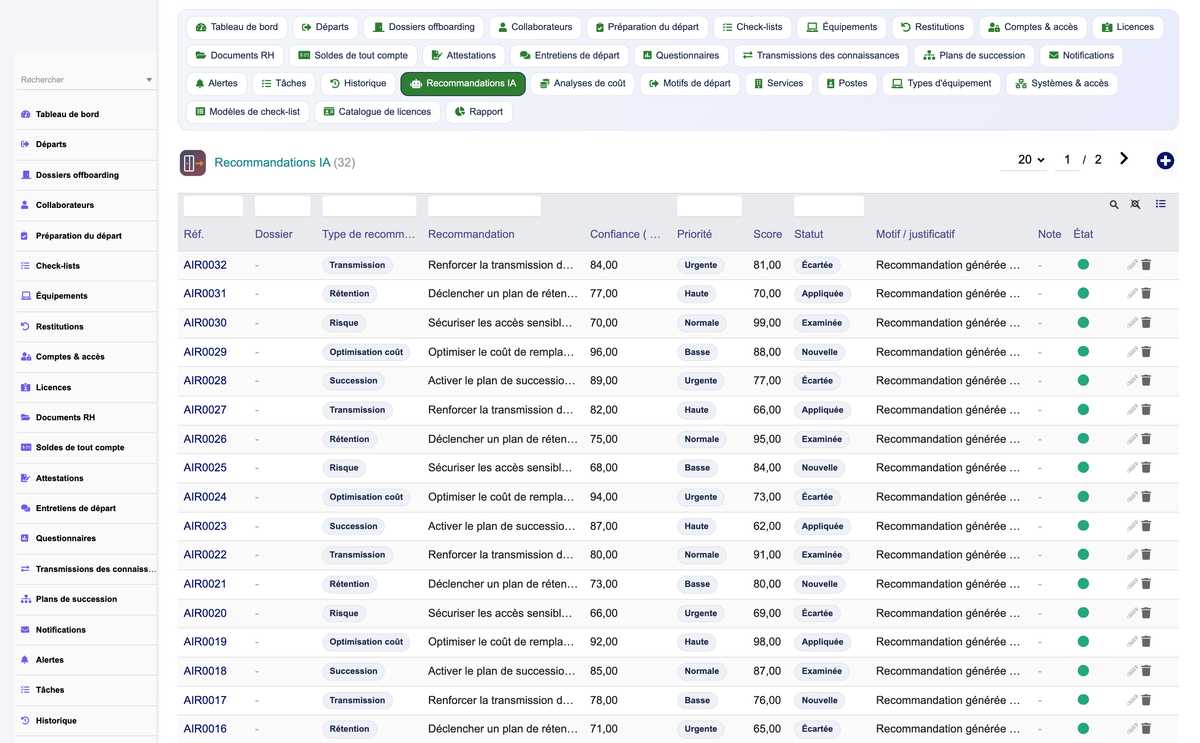Viewport: 1200px width, 743px height.
Task: Edit row AIR0026 with pencil icon
Action: click(x=1132, y=439)
